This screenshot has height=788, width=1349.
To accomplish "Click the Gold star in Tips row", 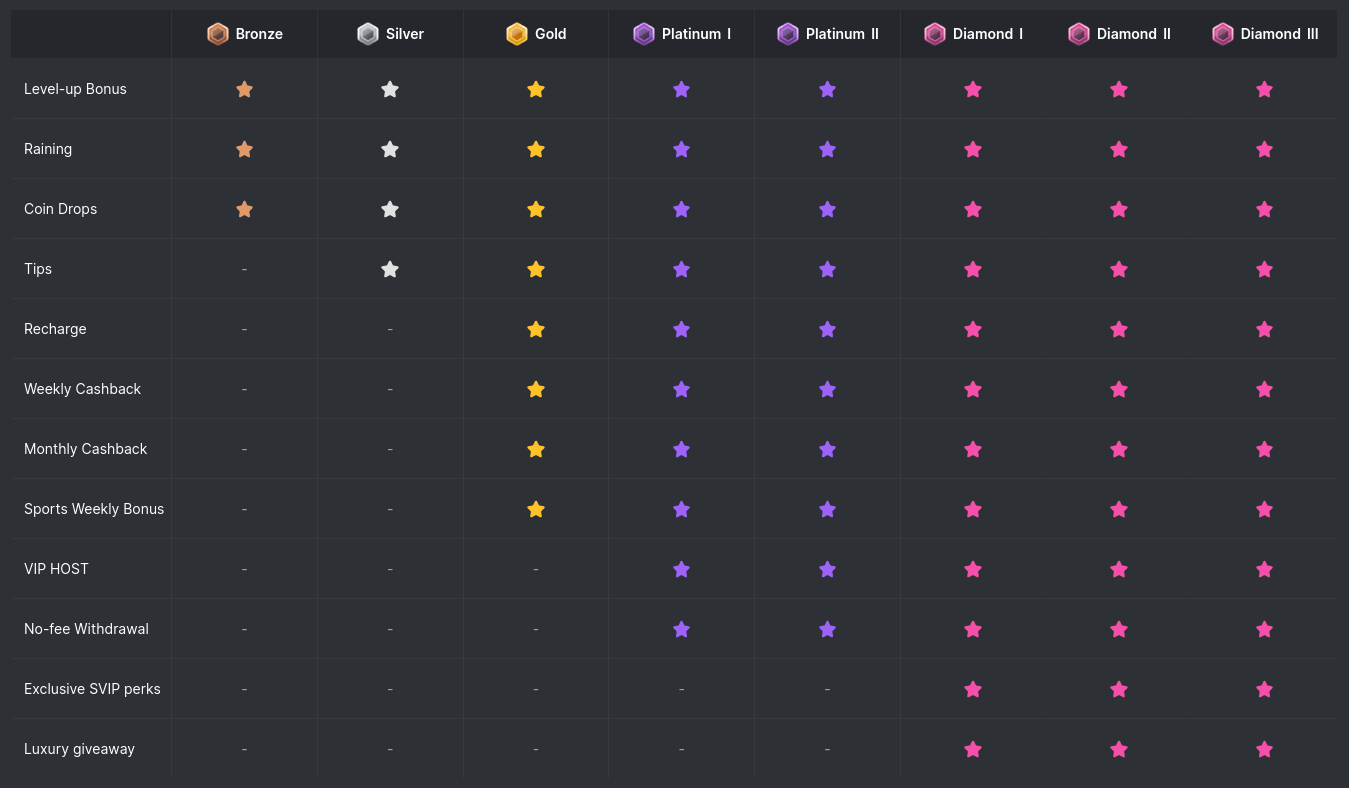I will click(x=536, y=269).
